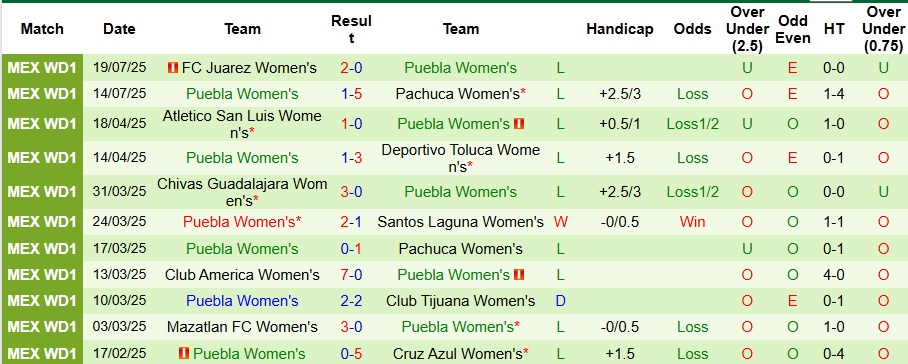Click red card icon in 18/04/25 Puebla row
This screenshot has width=908, height=364.
[518, 124]
